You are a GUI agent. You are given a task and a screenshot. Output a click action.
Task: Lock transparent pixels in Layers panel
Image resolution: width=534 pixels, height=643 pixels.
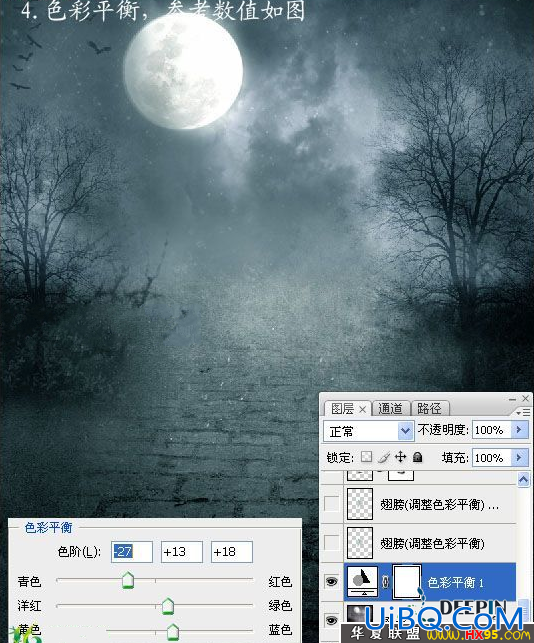click(366, 457)
